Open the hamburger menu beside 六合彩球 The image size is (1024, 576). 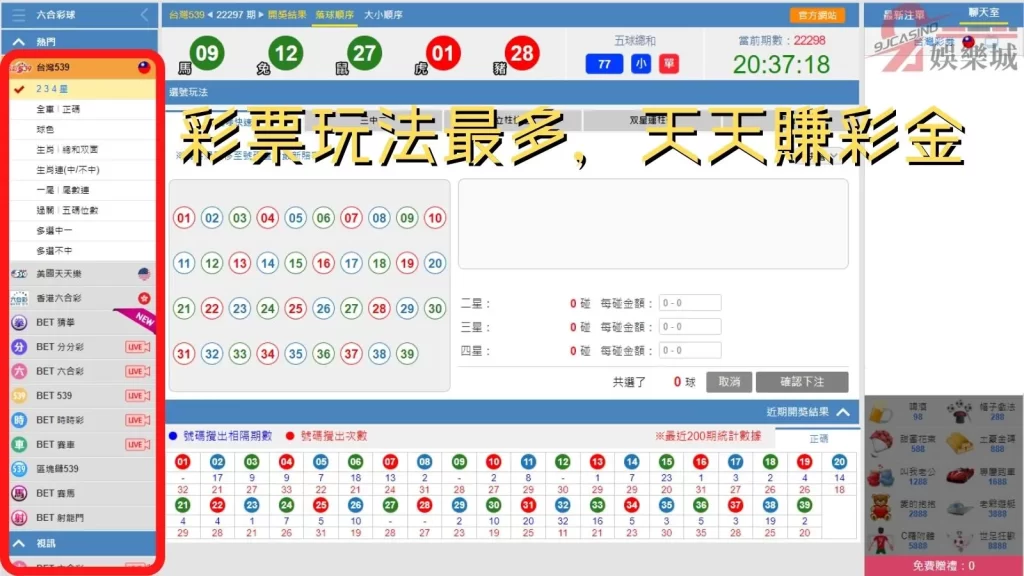[18, 15]
